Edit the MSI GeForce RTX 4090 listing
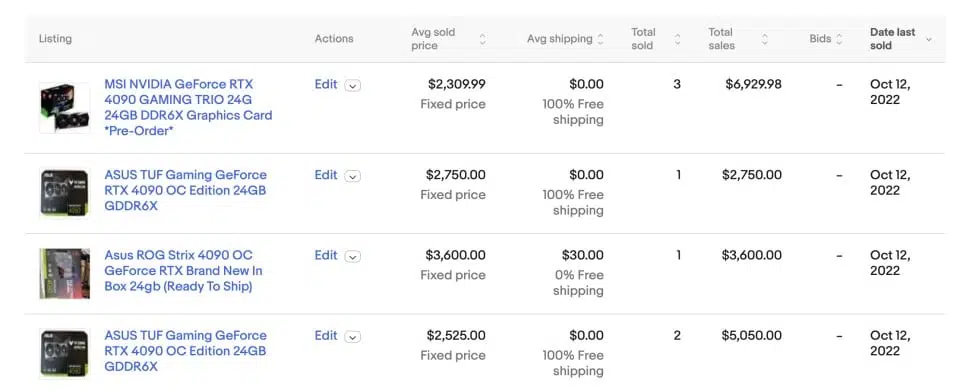The image size is (960, 392). pyautogui.click(x=326, y=85)
